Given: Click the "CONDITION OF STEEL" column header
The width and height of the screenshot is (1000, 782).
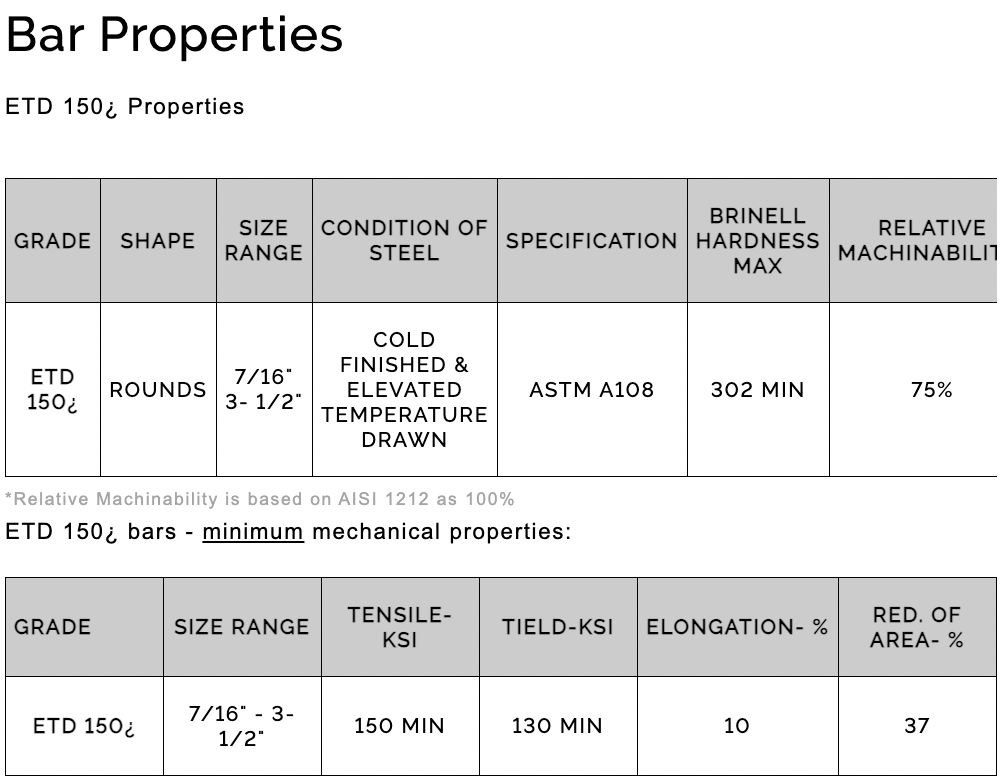Looking at the screenshot, I should pos(404,241).
